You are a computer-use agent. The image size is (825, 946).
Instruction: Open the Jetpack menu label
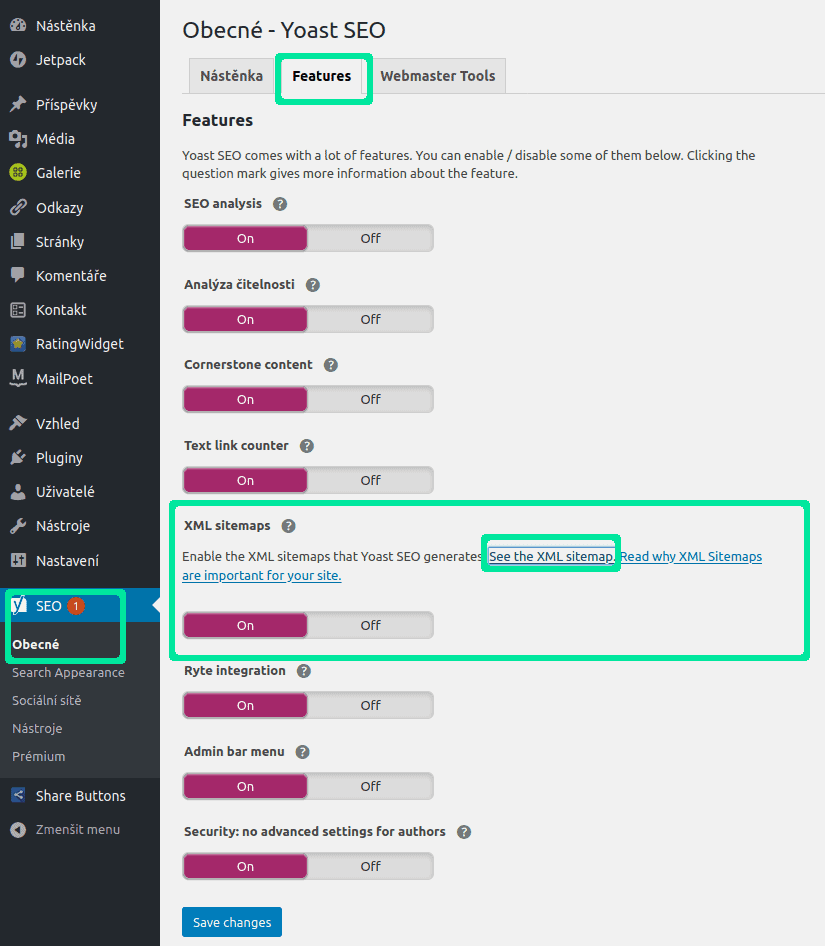click(x=60, y=60)
